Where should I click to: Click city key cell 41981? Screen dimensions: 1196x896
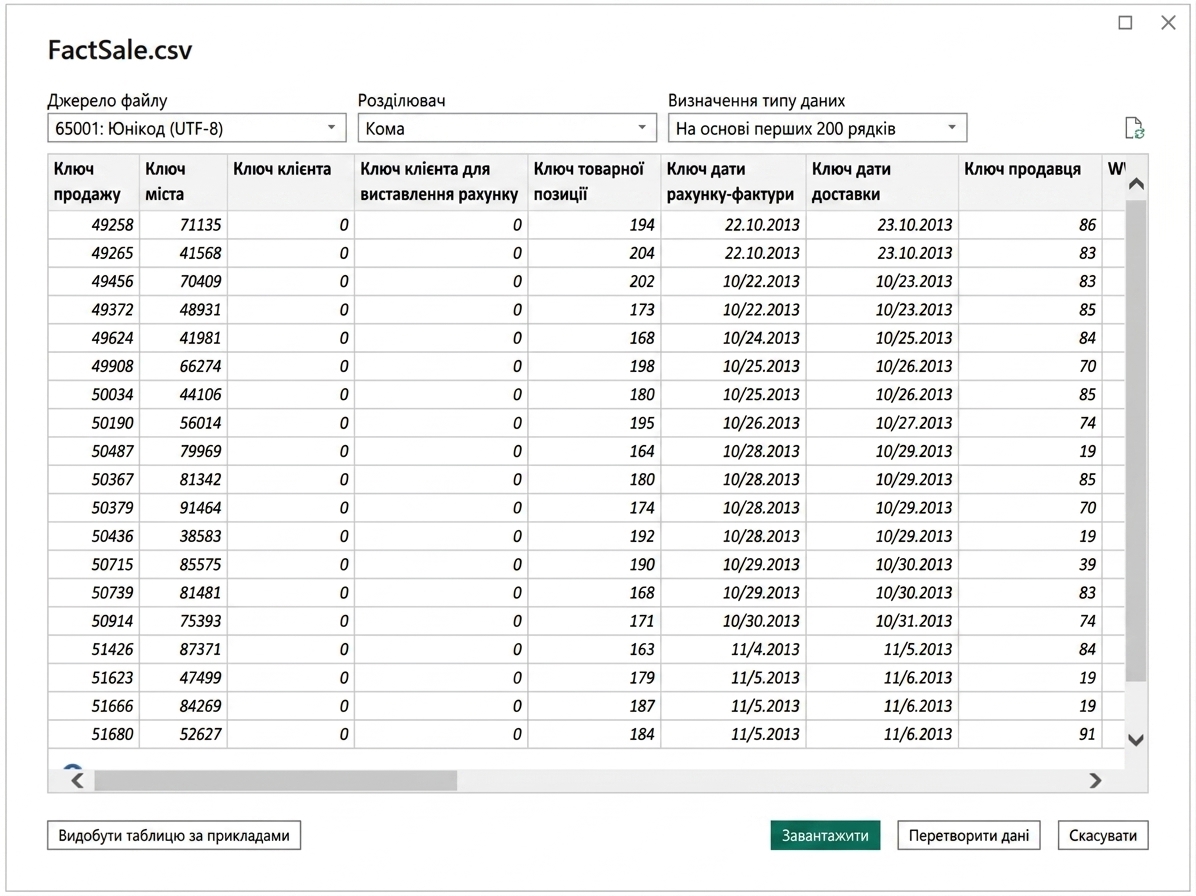tap(183, 338)
